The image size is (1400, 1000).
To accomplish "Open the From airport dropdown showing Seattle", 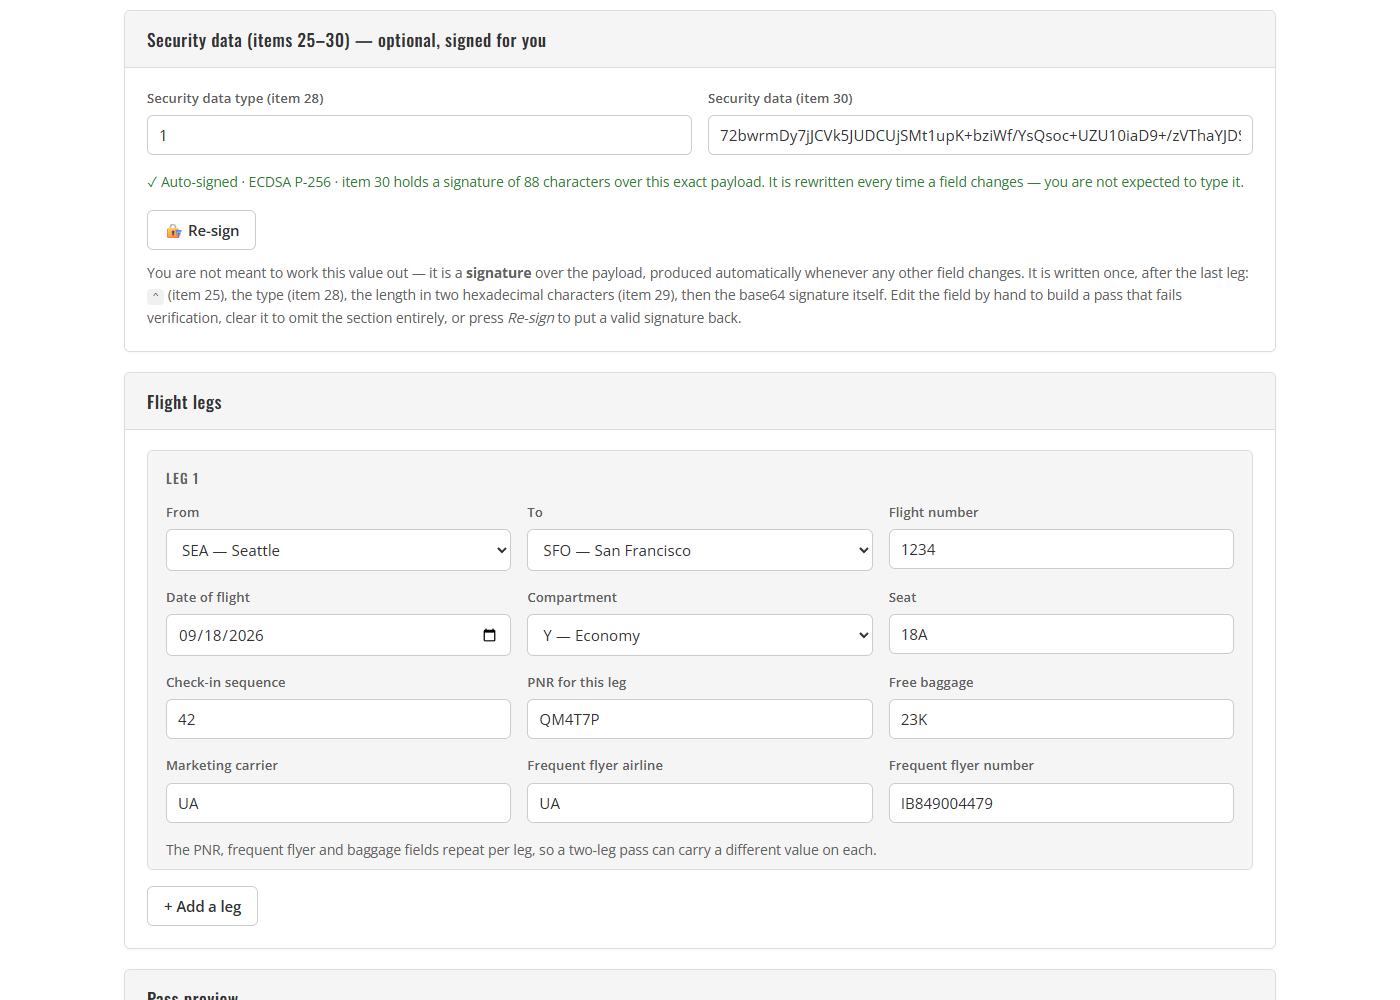I will coord(338,550).
